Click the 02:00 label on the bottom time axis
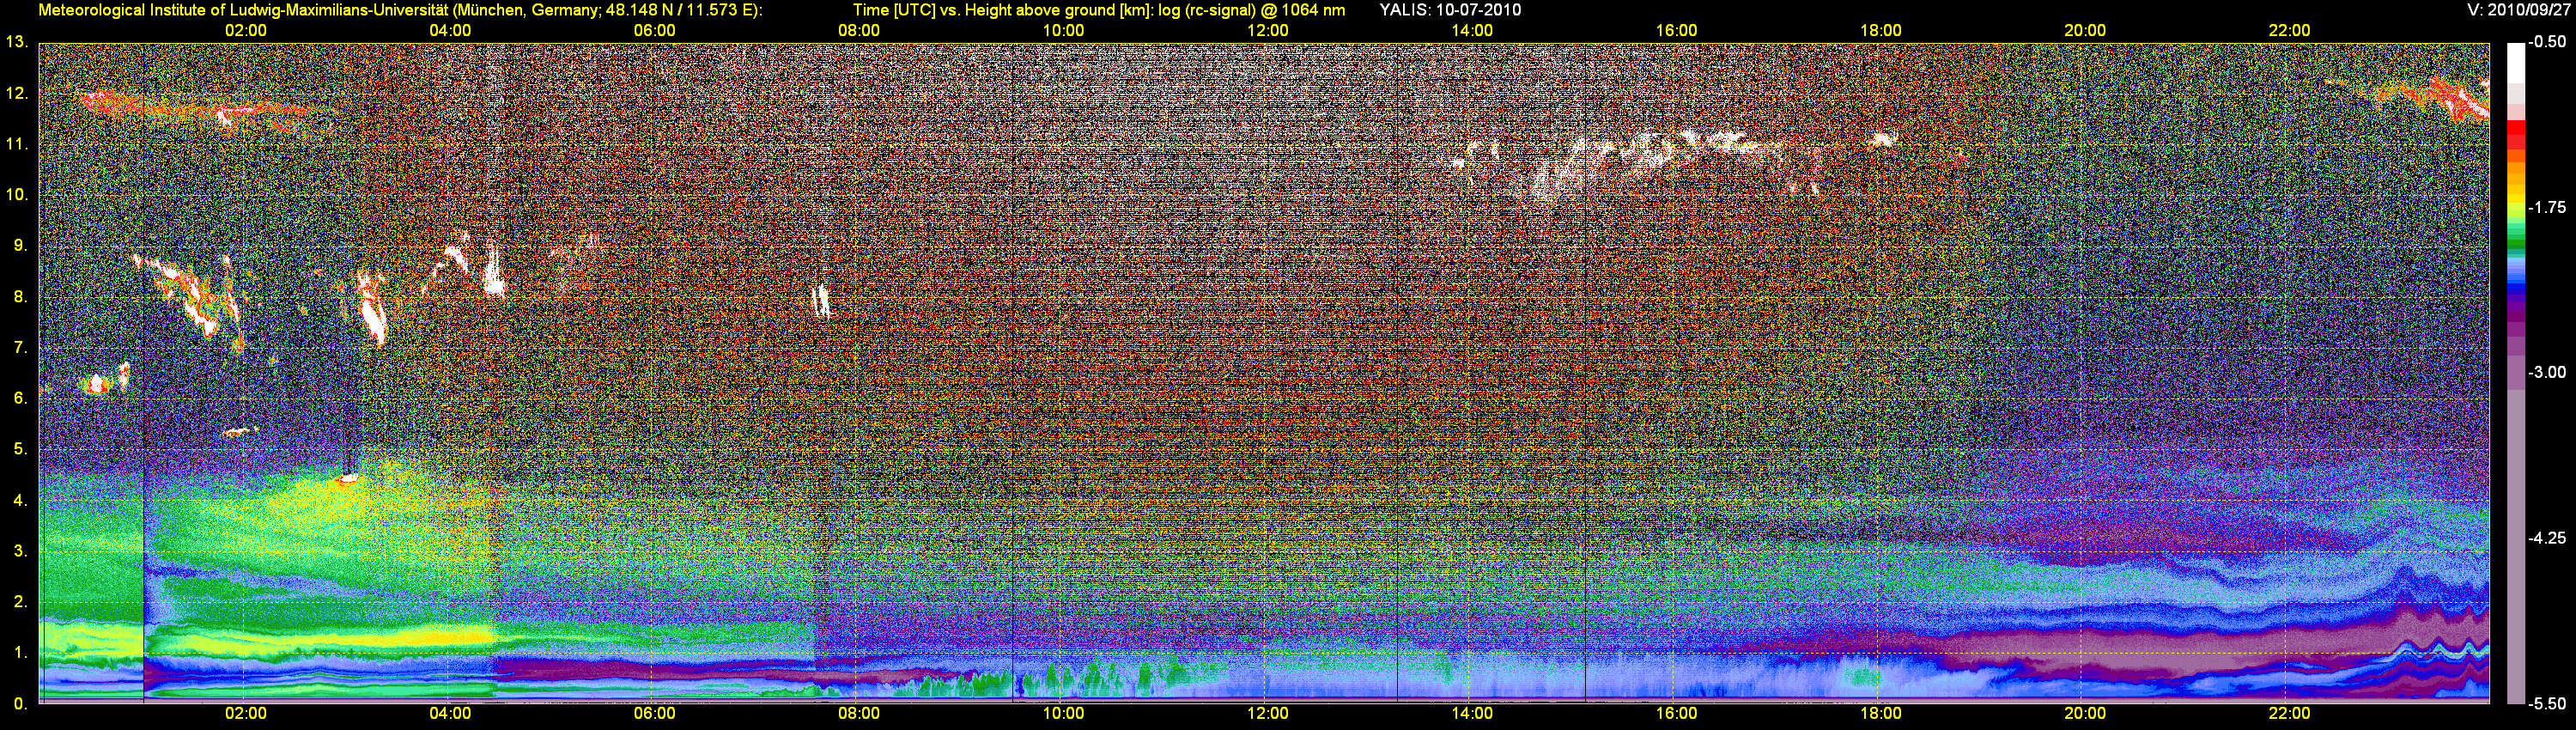The height and width of the screenshot is (730, 2576). pos(246,714)
